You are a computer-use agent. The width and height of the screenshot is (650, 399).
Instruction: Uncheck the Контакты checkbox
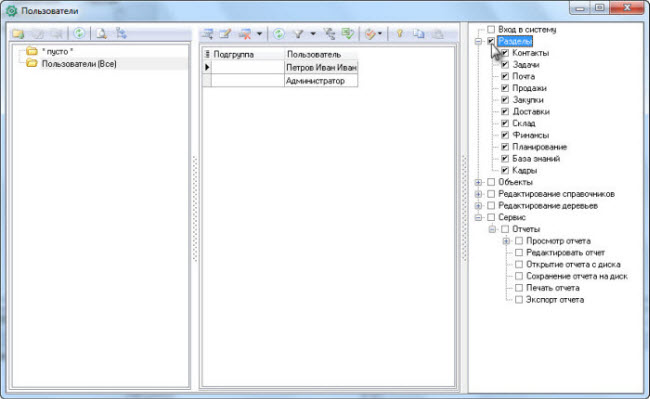coord(505,53)
